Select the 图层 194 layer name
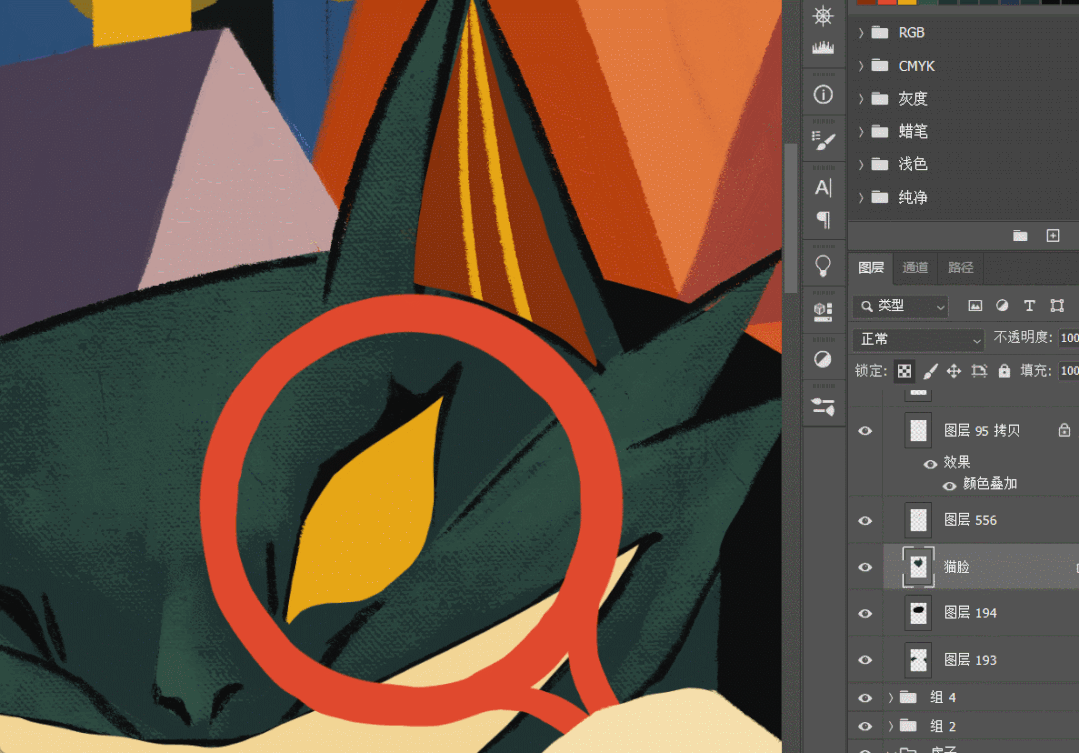This screenshot has height=753, width=1079. (x=970, y=613)
